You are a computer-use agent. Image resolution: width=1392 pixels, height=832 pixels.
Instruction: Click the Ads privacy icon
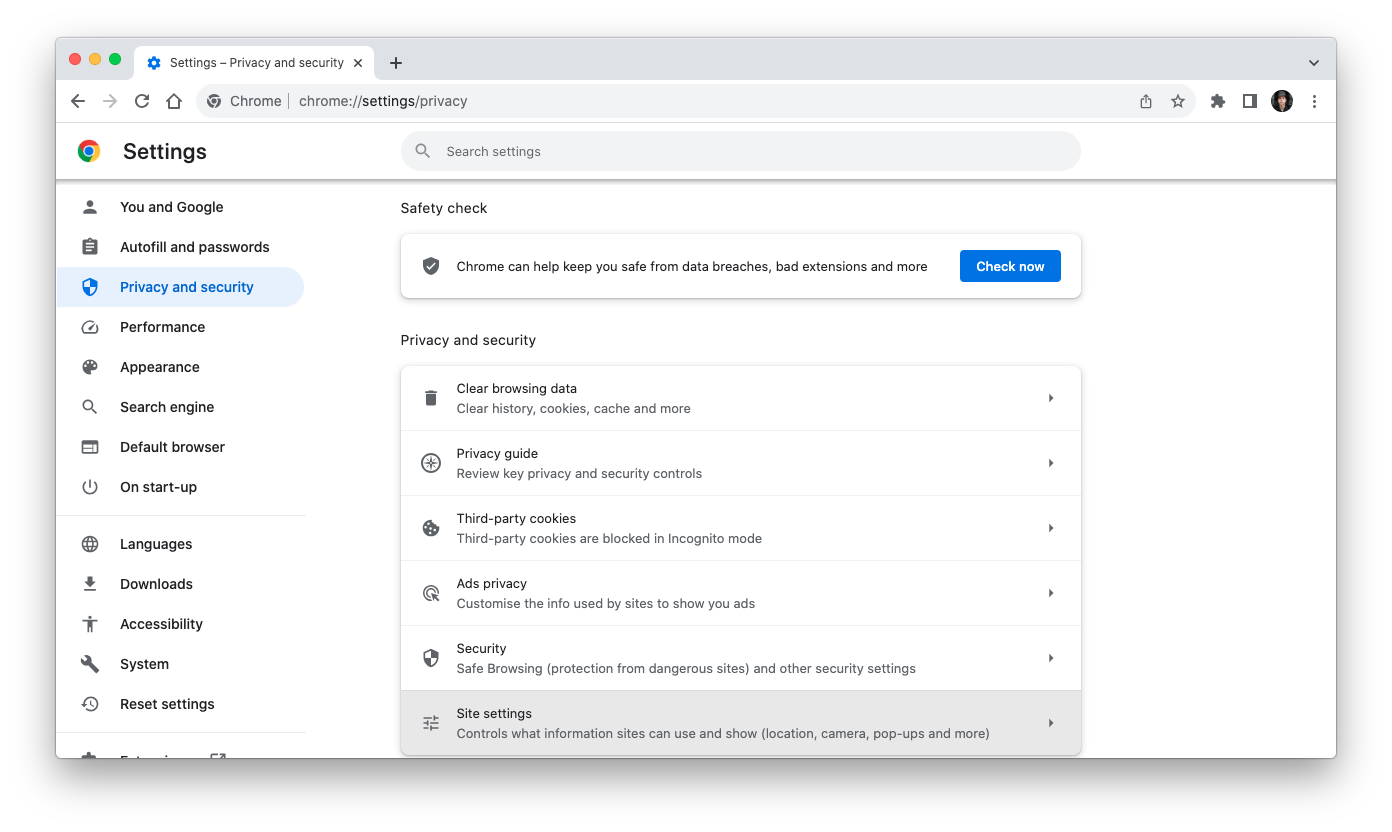point(430,592)
